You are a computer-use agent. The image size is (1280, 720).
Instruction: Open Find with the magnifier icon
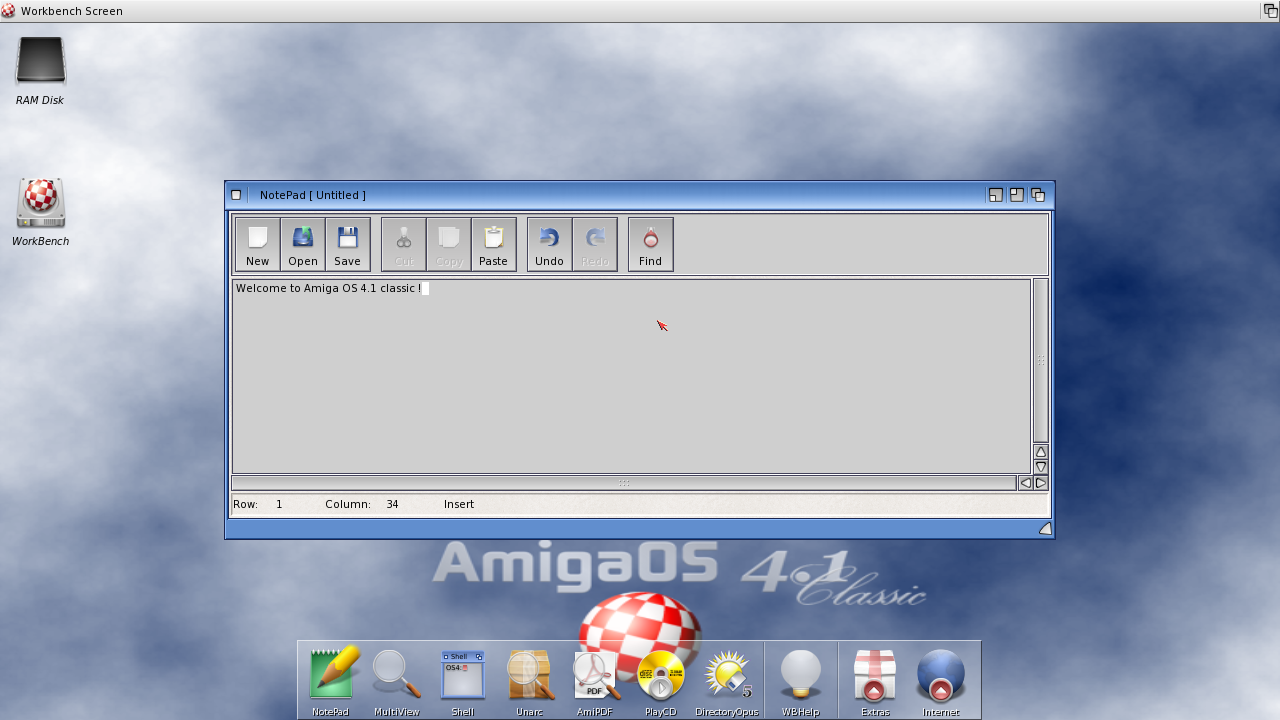click(x=651, y=244)
